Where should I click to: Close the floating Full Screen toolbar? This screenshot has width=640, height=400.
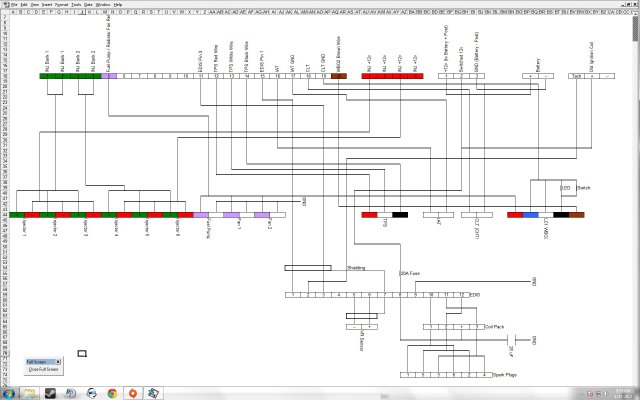tap(59, 361)
